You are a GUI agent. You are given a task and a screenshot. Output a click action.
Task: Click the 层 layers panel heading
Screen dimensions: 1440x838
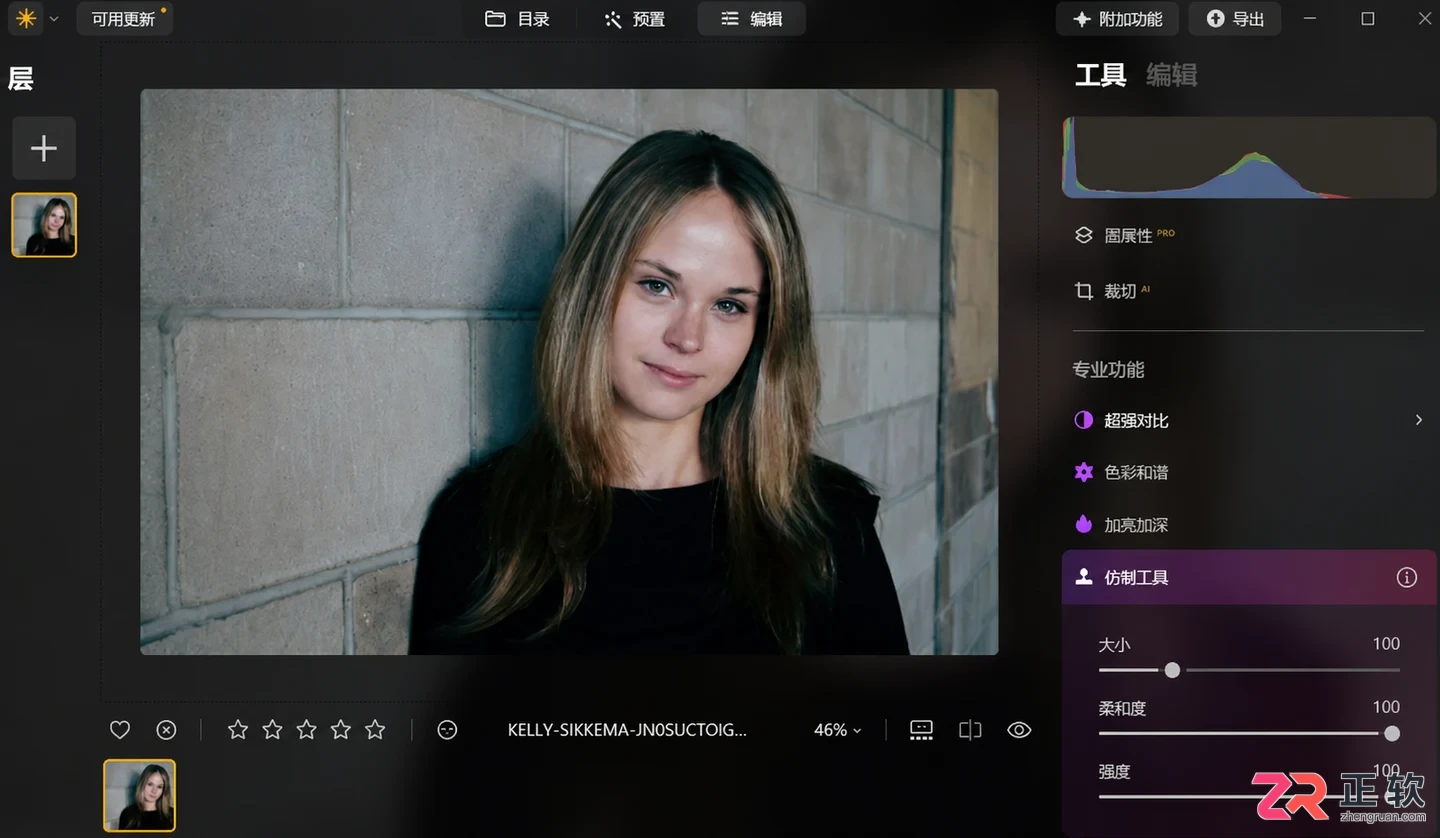21,78
